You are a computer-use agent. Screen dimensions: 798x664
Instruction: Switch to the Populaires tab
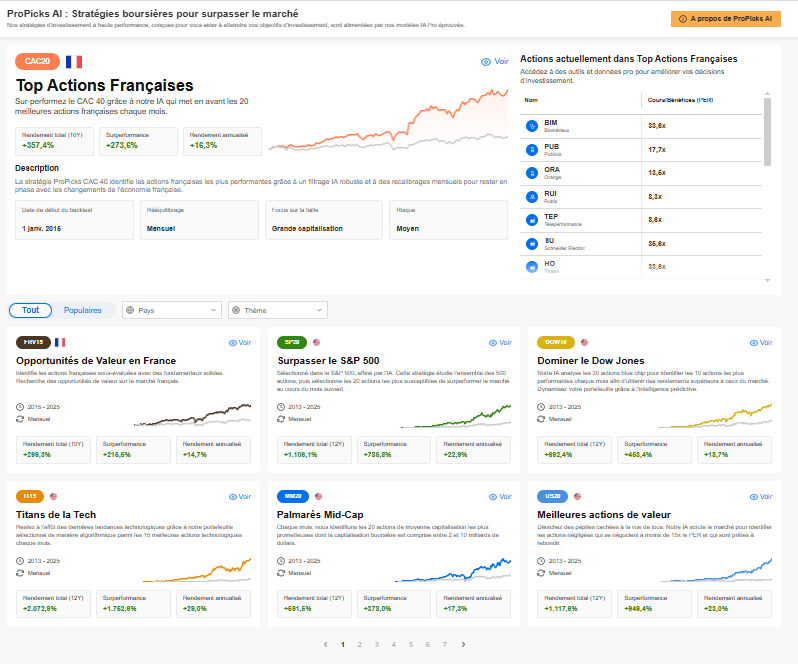pyautogui.click(x=83, y=310)
